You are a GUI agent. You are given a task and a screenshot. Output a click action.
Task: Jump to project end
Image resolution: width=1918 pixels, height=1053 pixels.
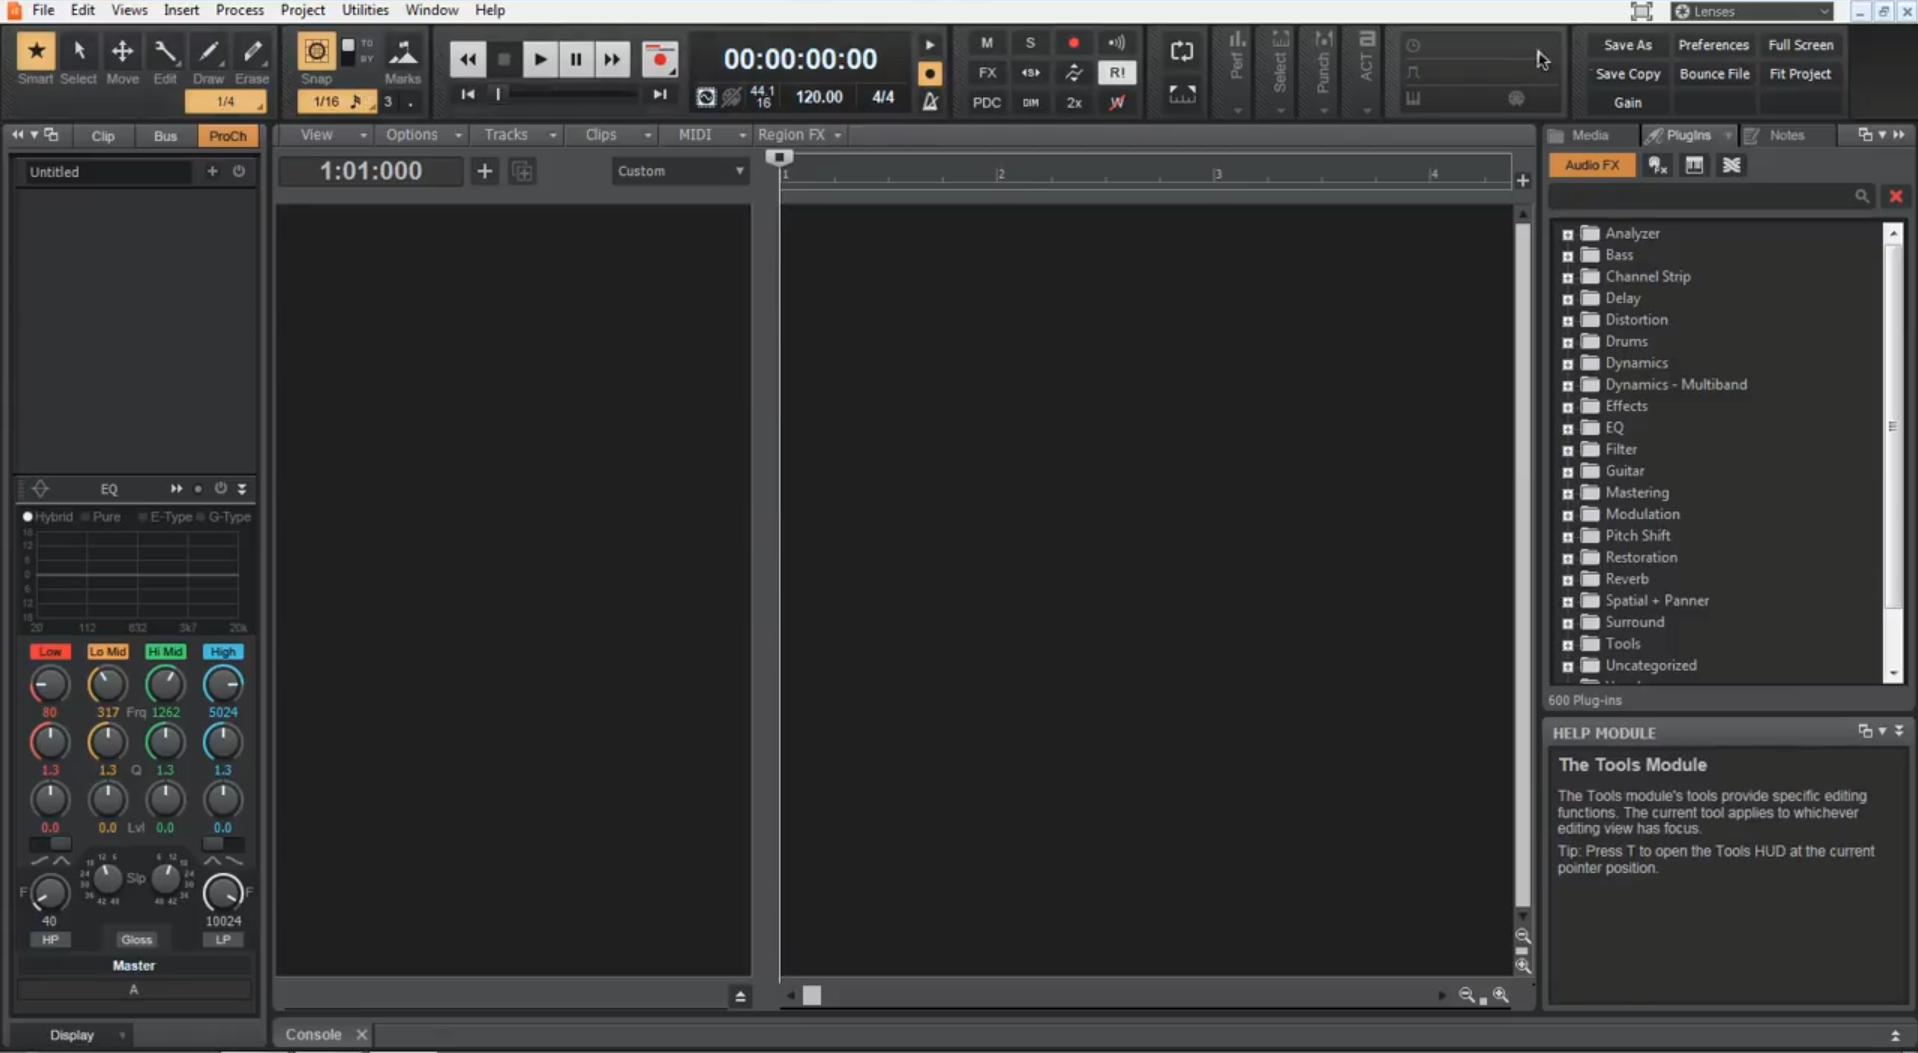tap(659, 94)
